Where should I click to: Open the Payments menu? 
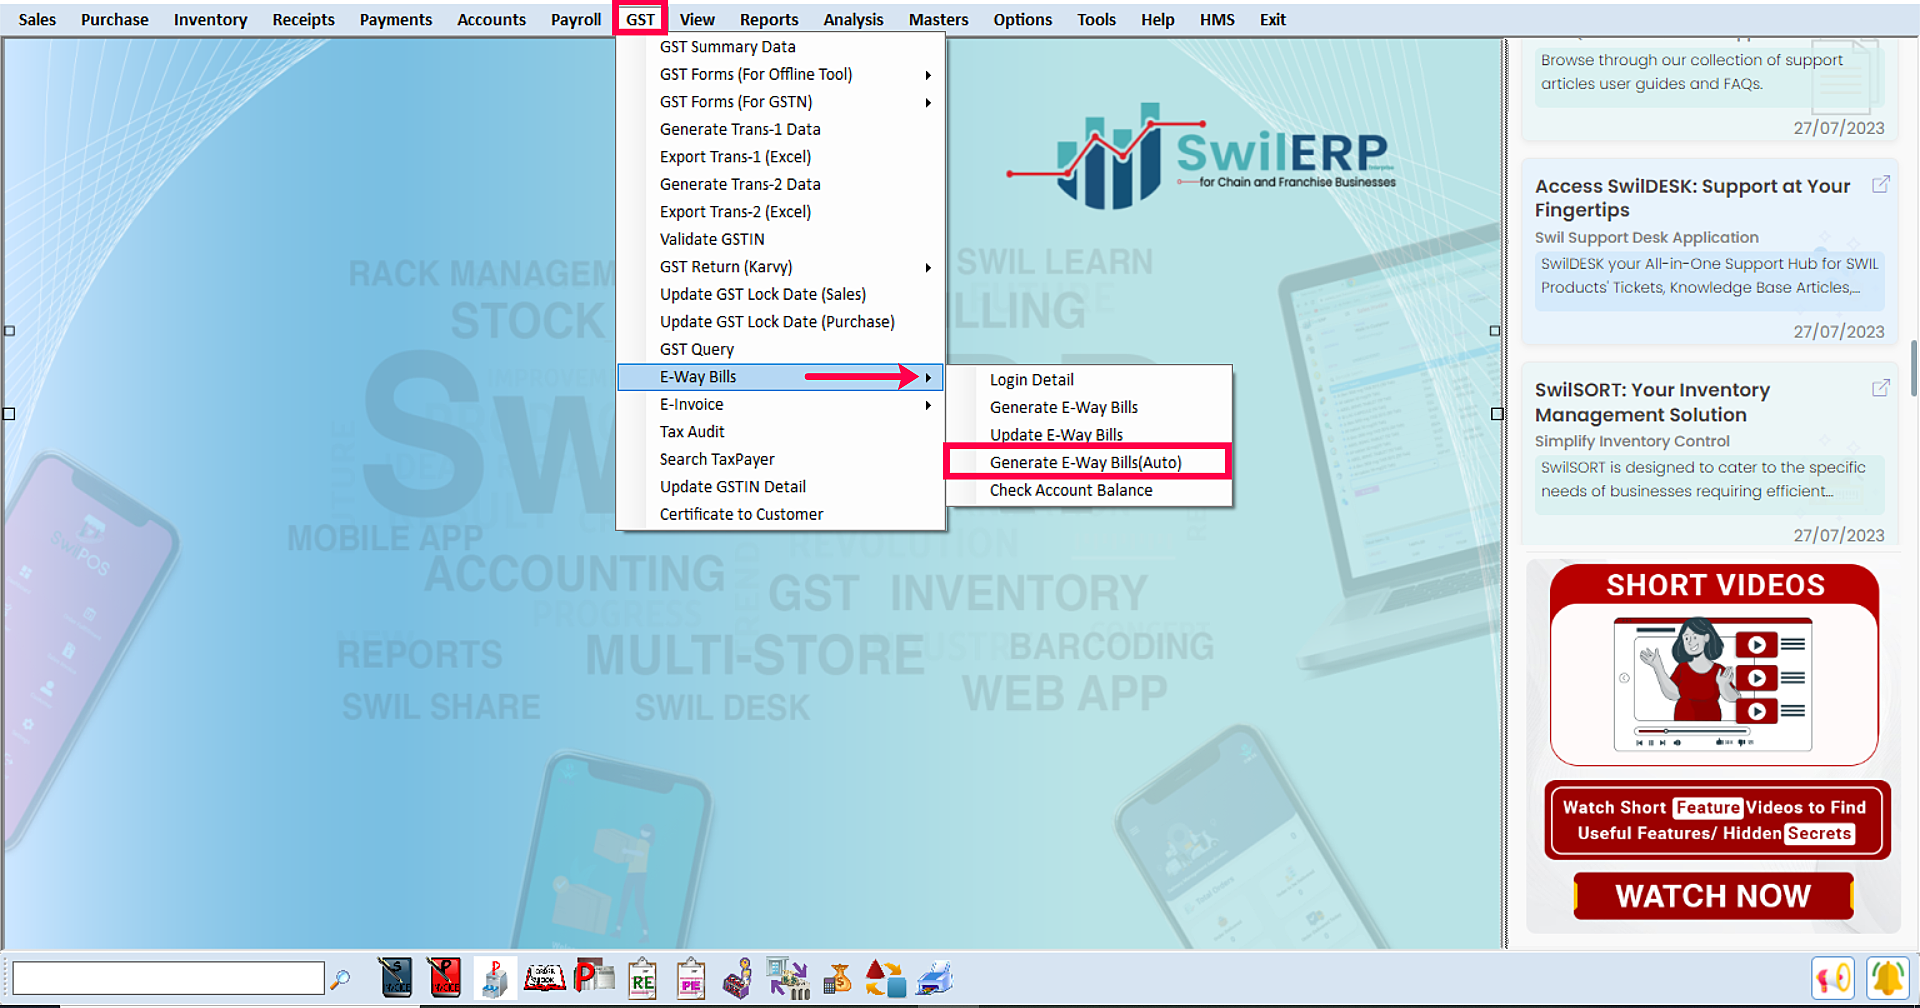(395, 19)
